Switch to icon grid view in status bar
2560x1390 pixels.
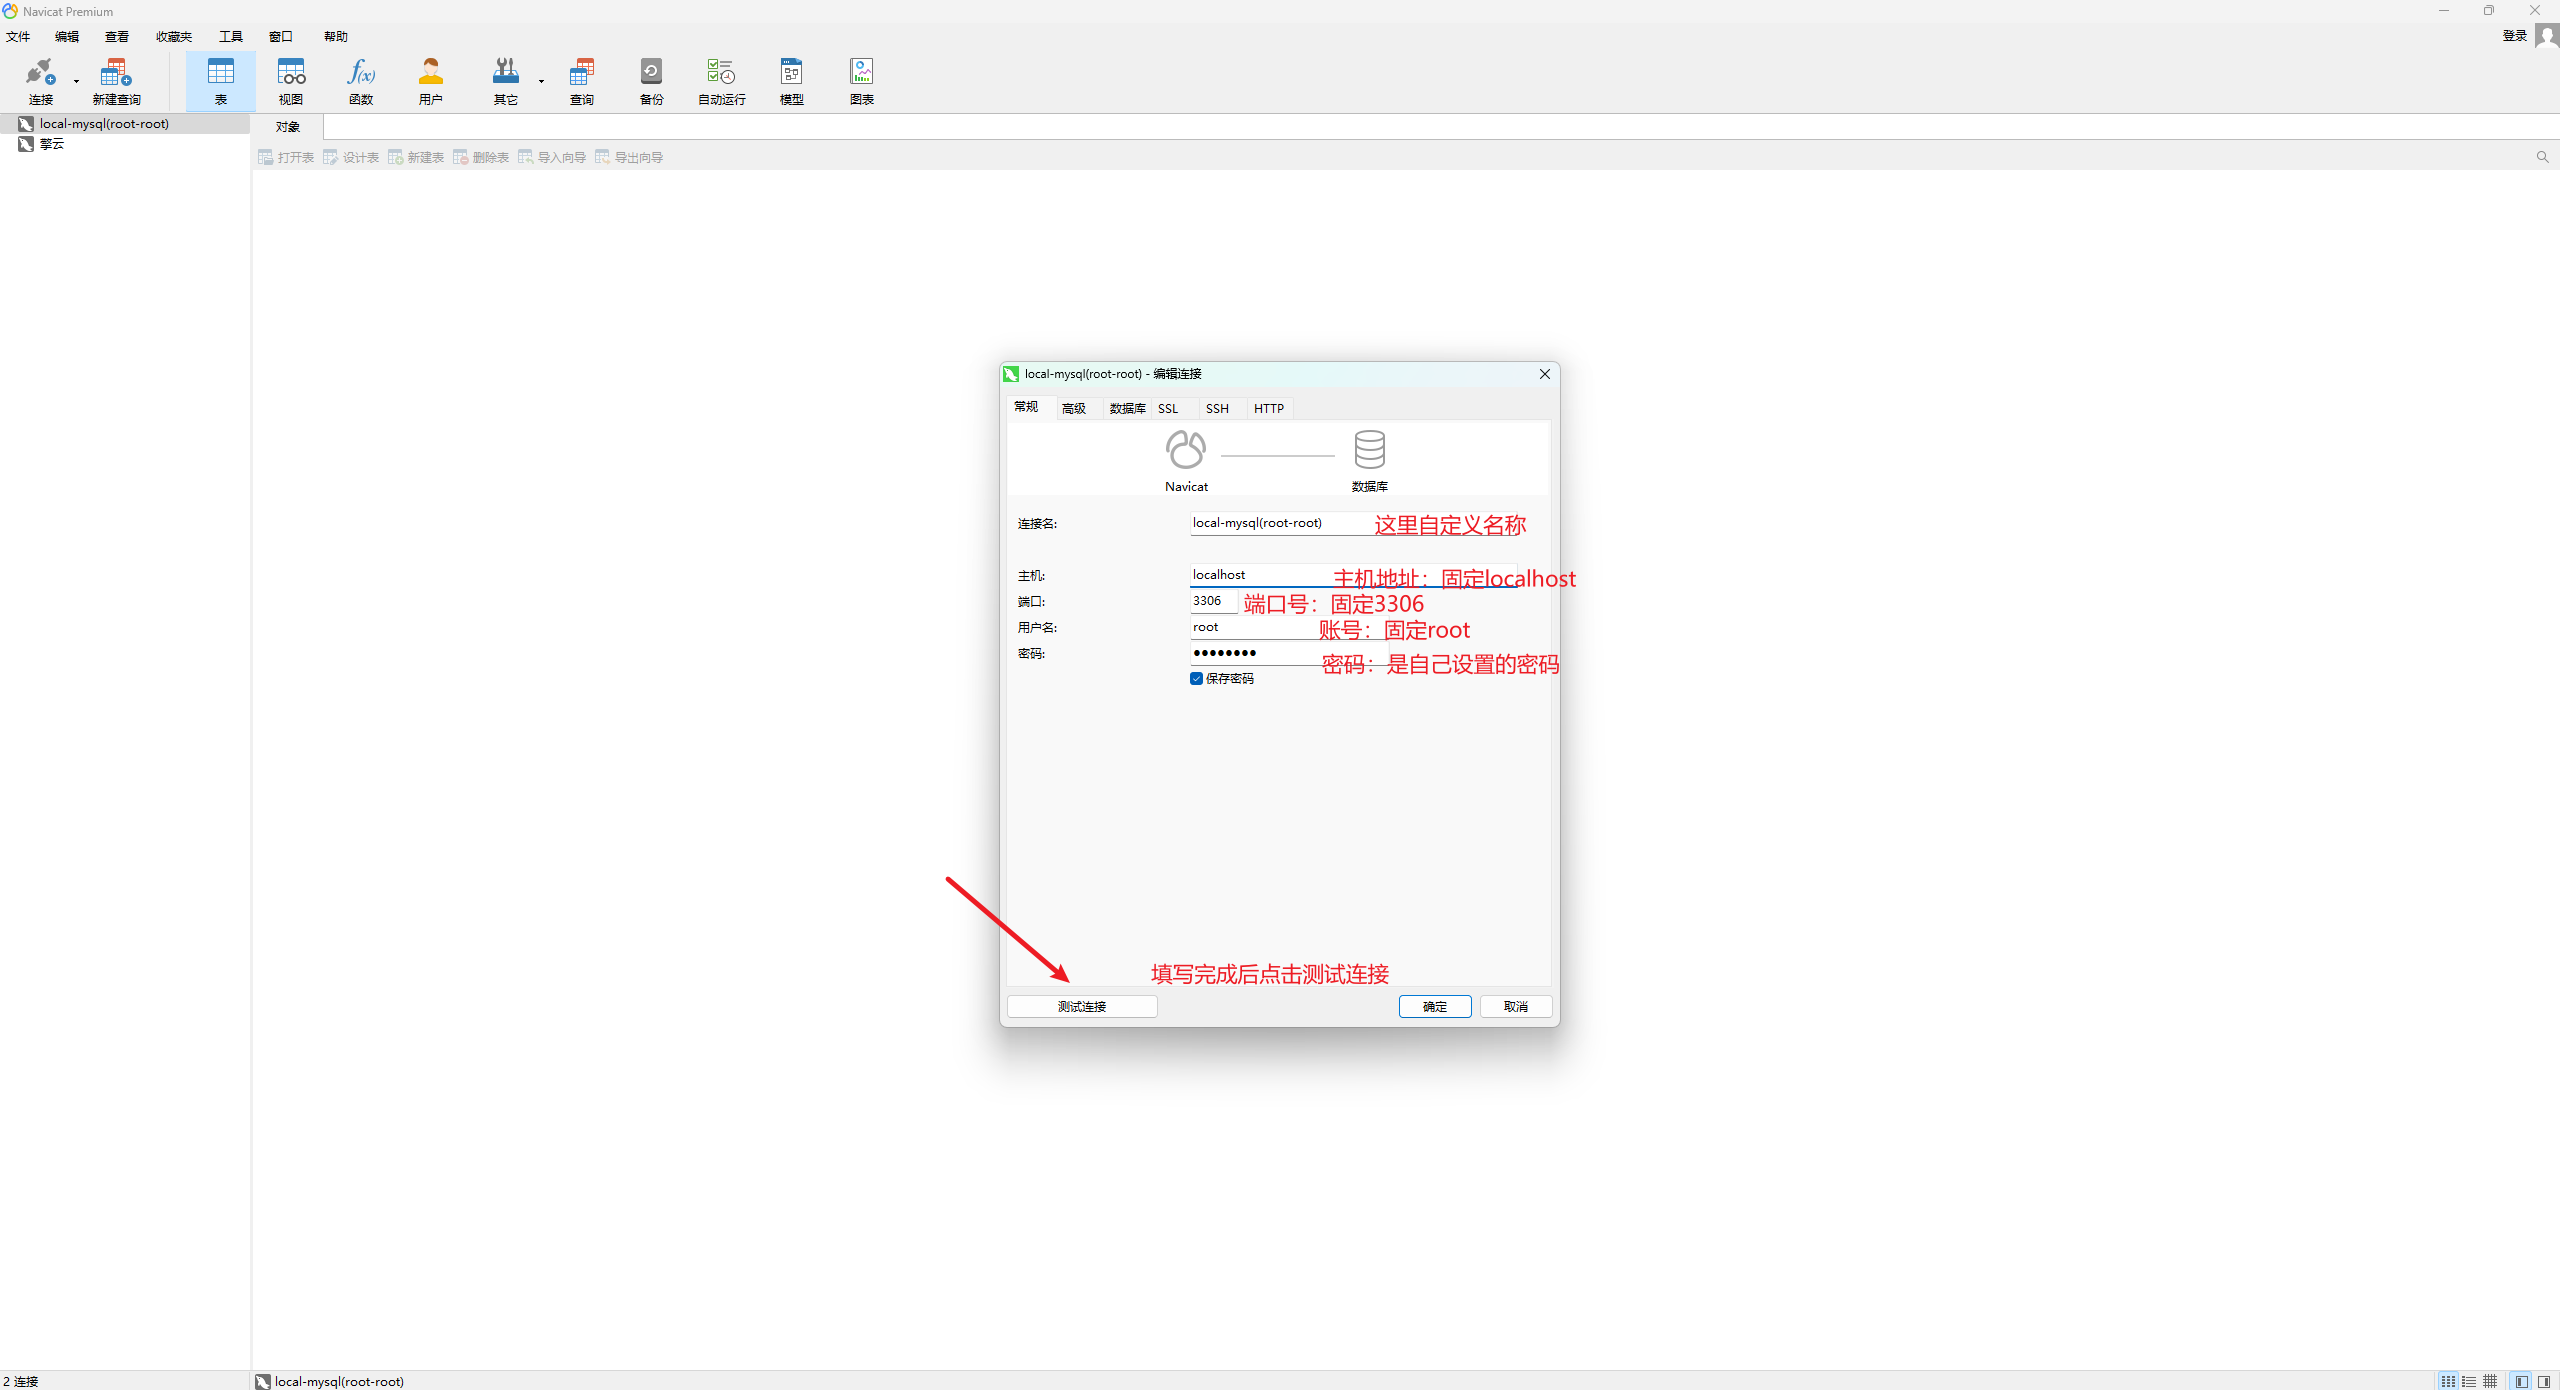coord(2448,1381)
